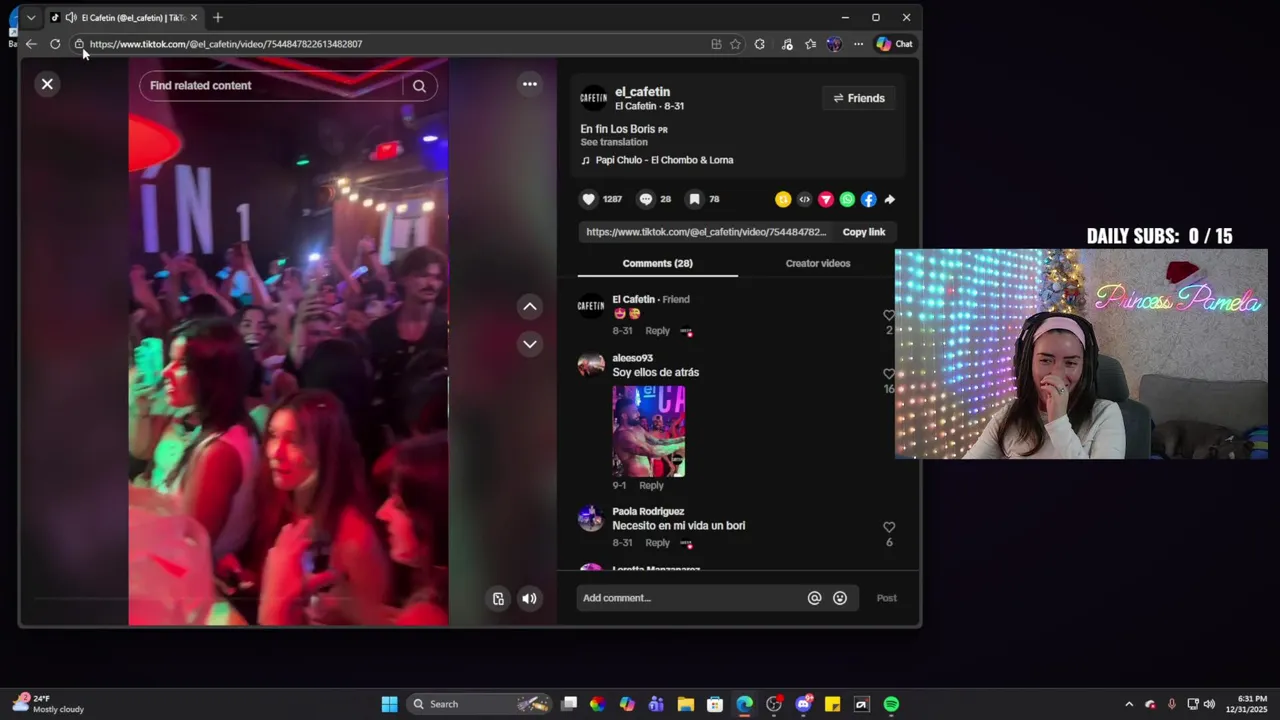Open aleeso93's comment image
Viewport: 1280px width, 720px height.
649,432
